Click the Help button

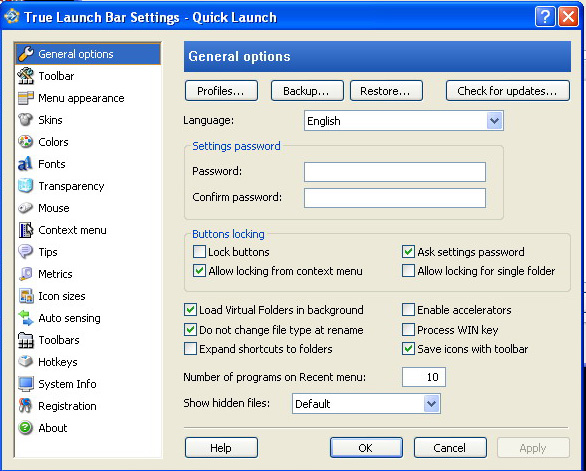[x=221, y=448]
